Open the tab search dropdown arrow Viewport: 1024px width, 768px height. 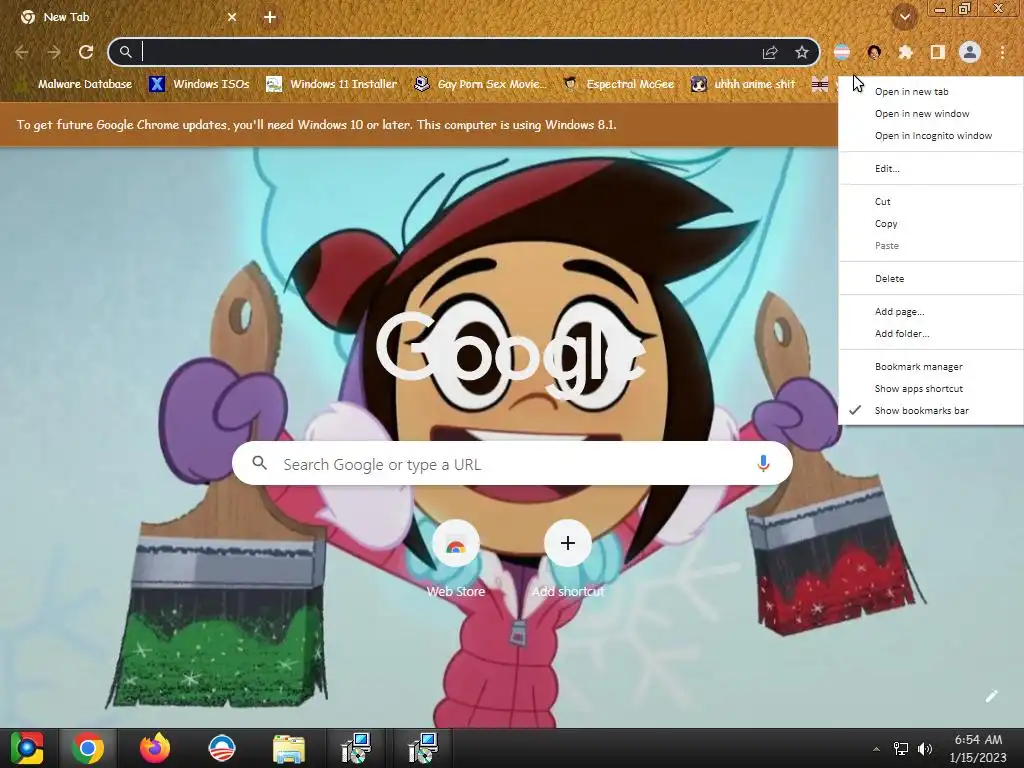point(904,18)
